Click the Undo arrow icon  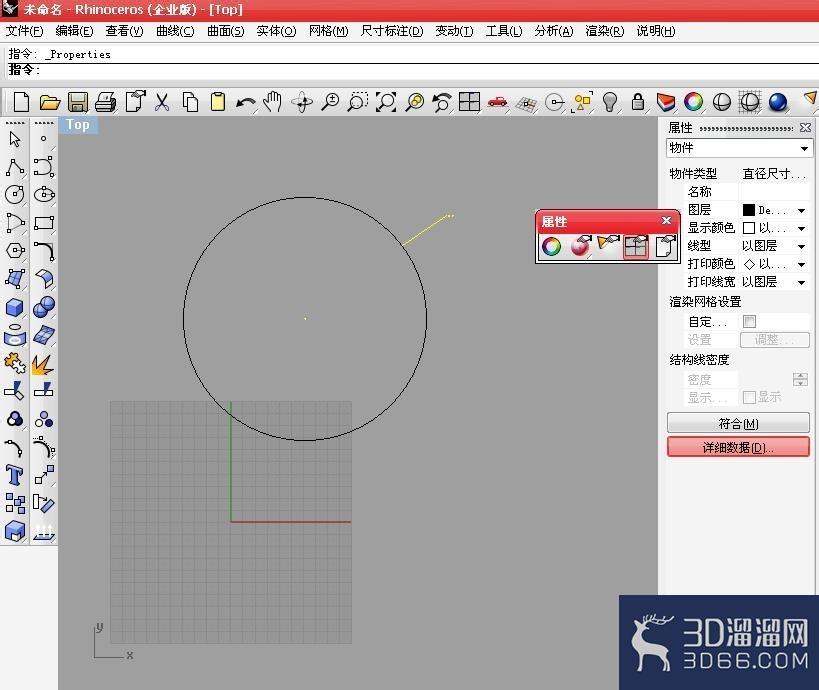pos(245,102)
